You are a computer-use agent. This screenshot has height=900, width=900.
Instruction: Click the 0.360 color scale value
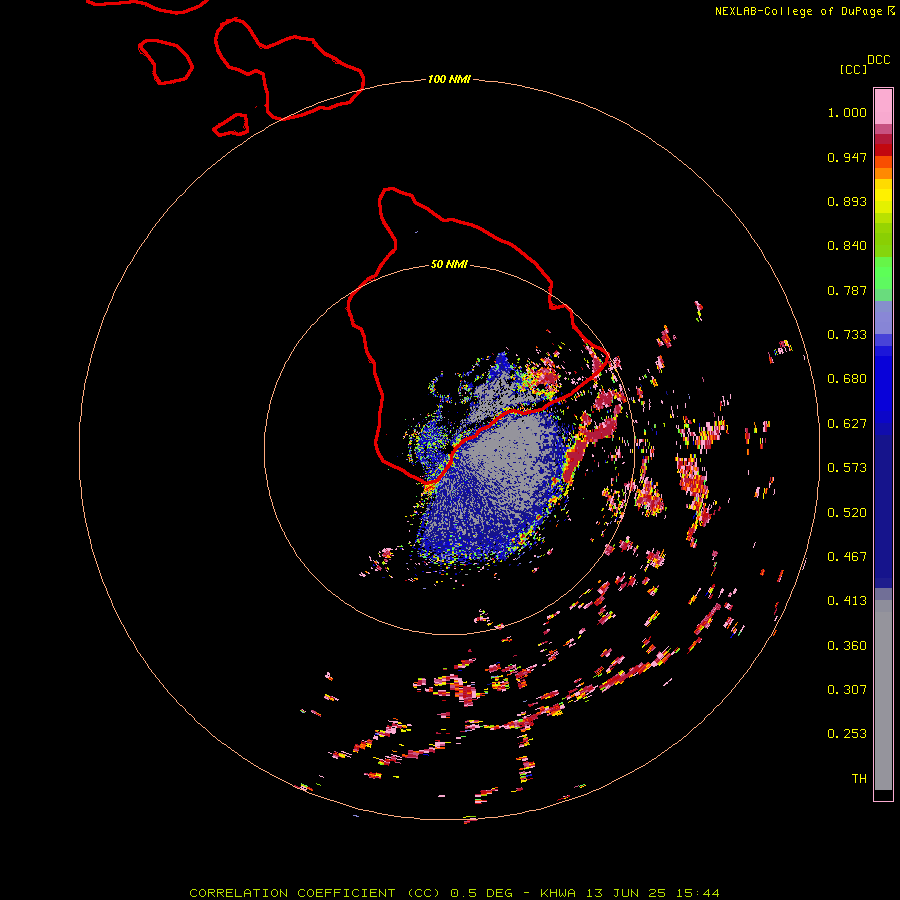pyautogui.click(x=847, y=646)
